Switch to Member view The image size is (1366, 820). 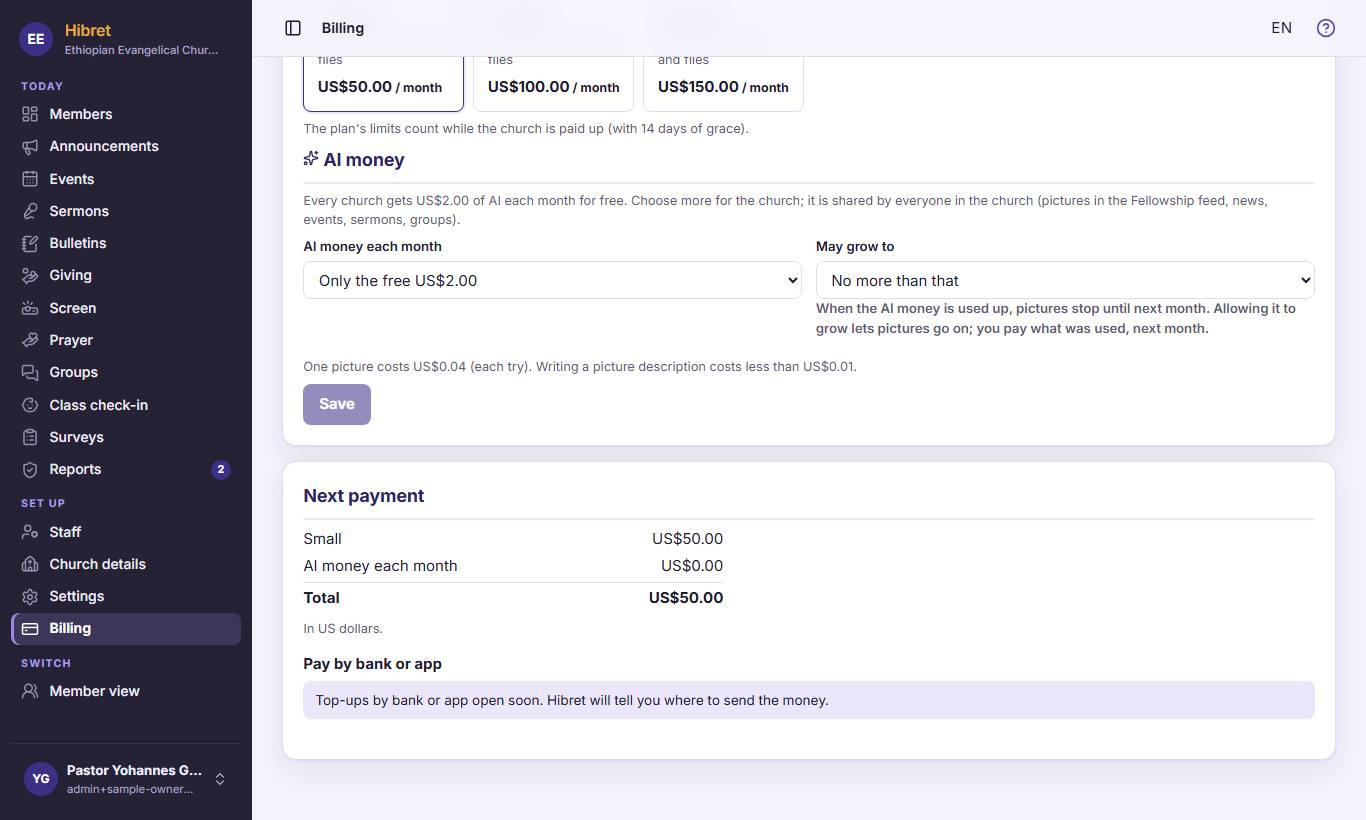[x=126, y=691]
